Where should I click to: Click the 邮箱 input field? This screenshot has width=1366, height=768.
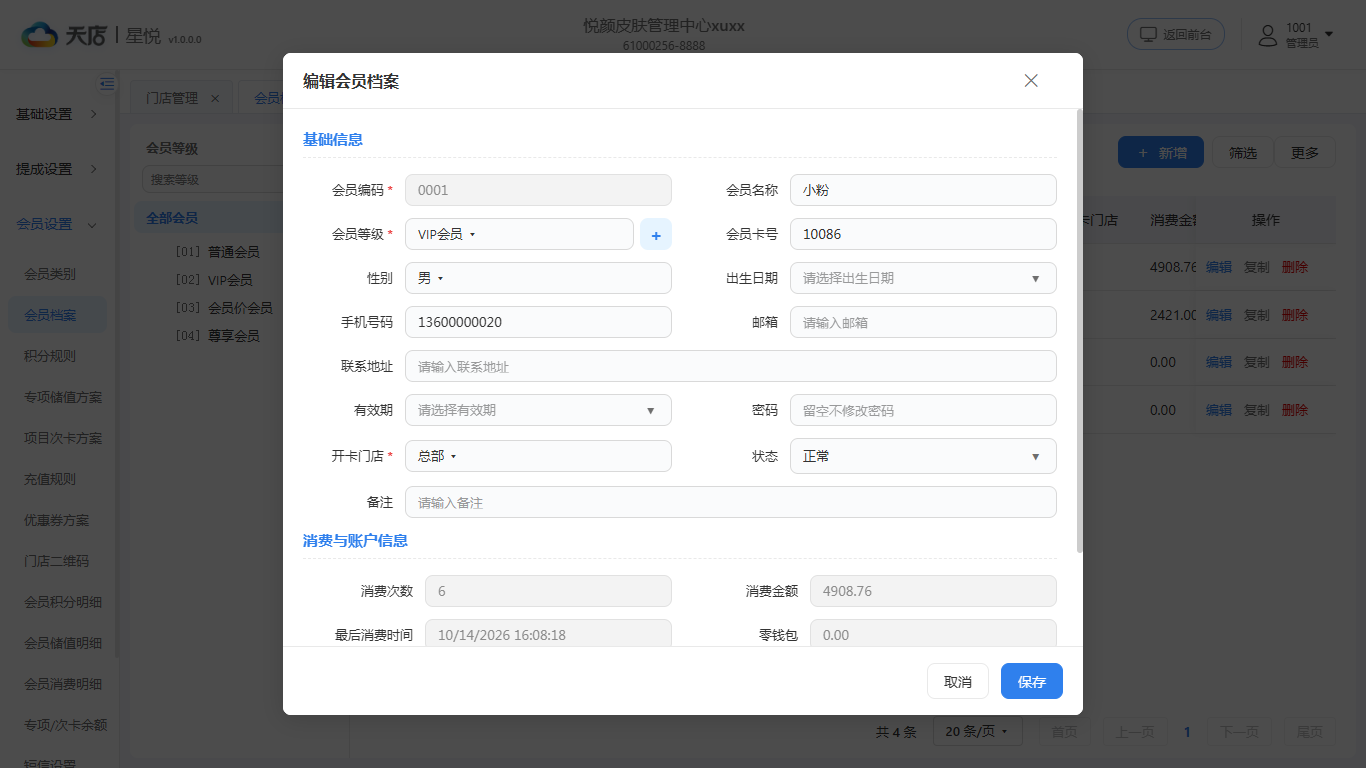923,322
